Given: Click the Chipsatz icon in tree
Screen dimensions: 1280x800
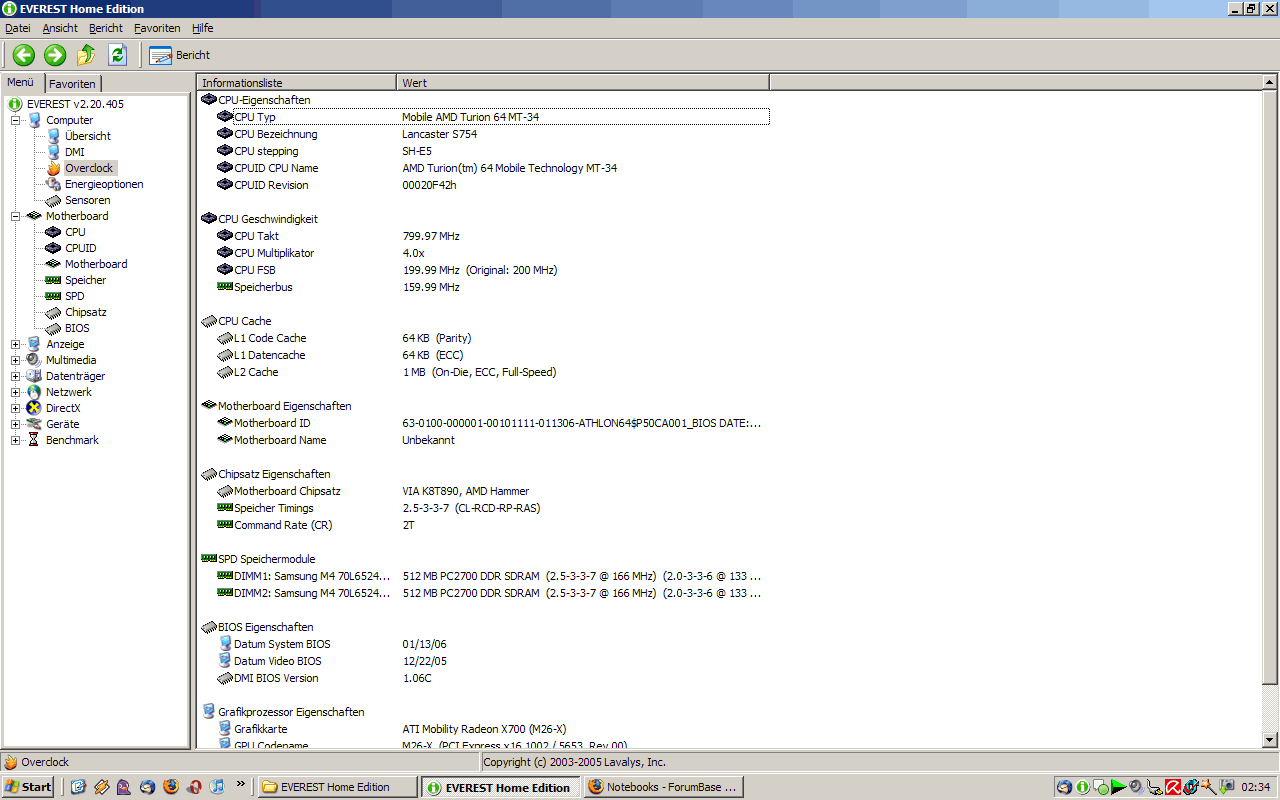Looking at the screenshot, I should (x=54, y=312).
